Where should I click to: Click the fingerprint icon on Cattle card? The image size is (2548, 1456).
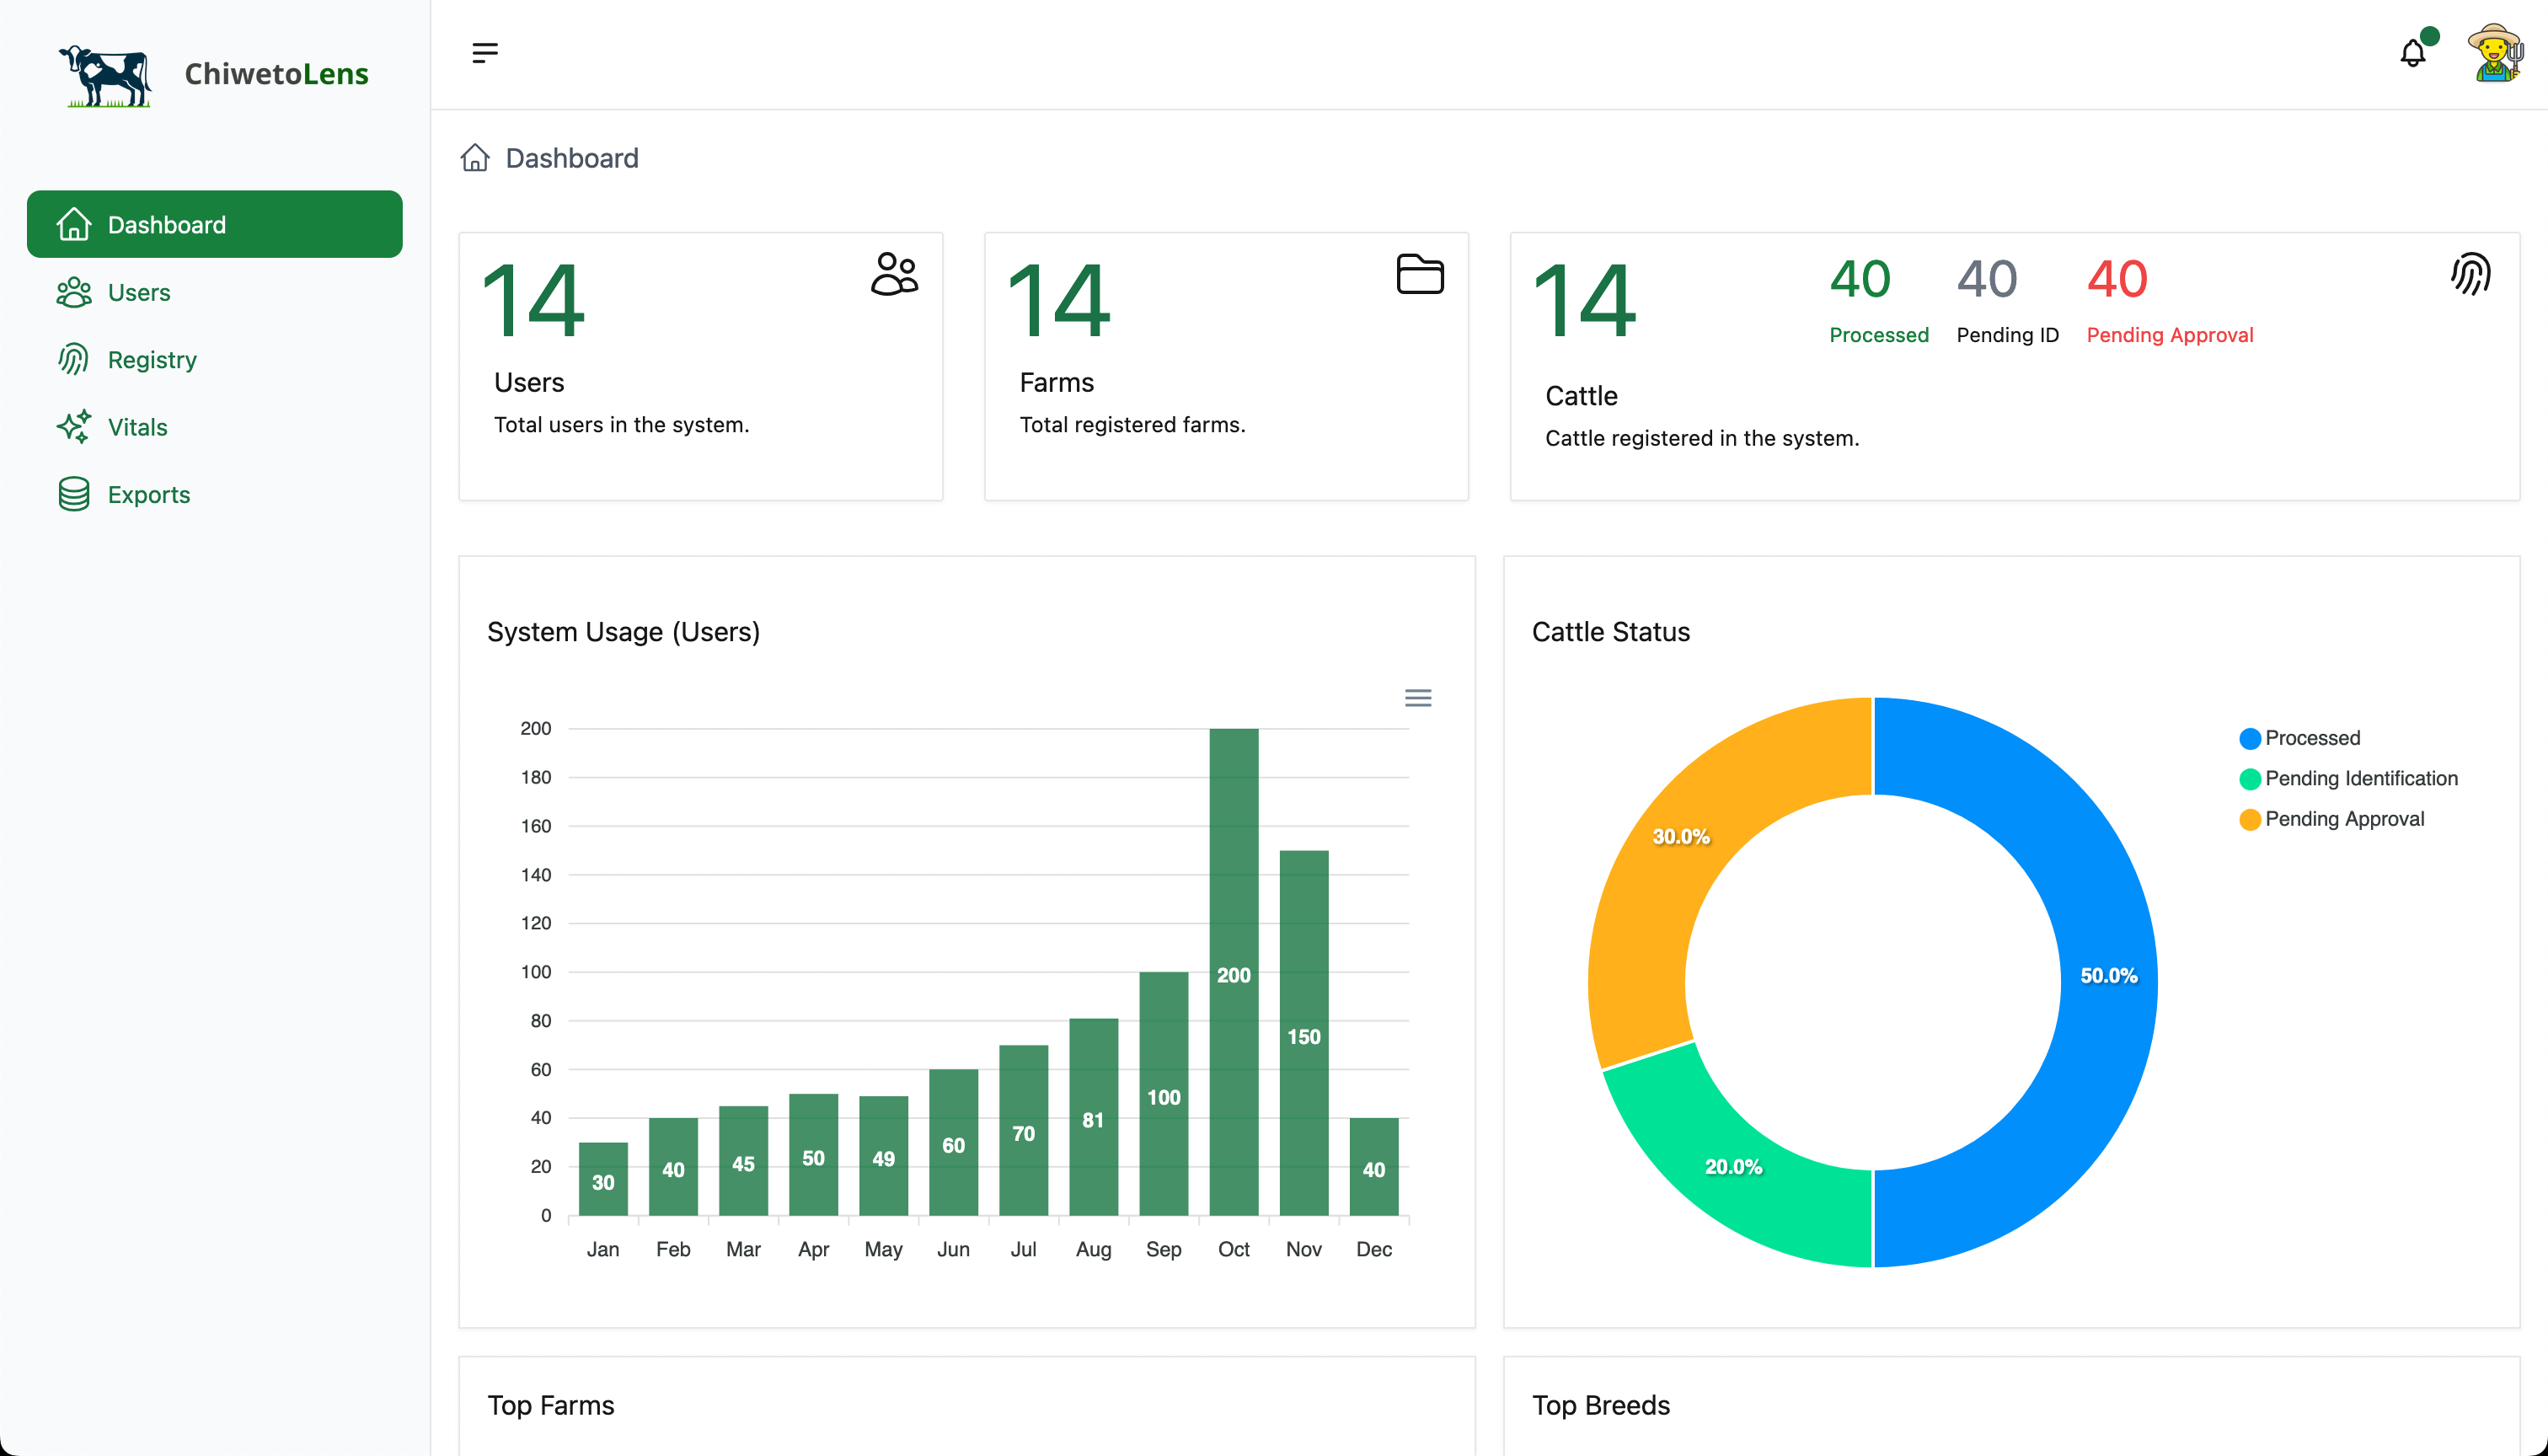click(2471, 274)
